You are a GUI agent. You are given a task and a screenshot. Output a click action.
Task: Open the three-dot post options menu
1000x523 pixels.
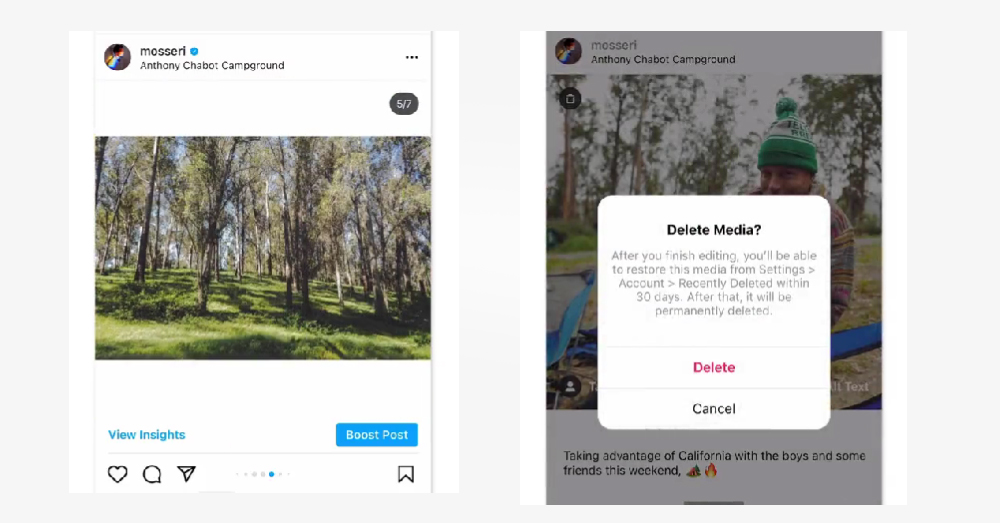pyautogui.click(x=412, y=57)
